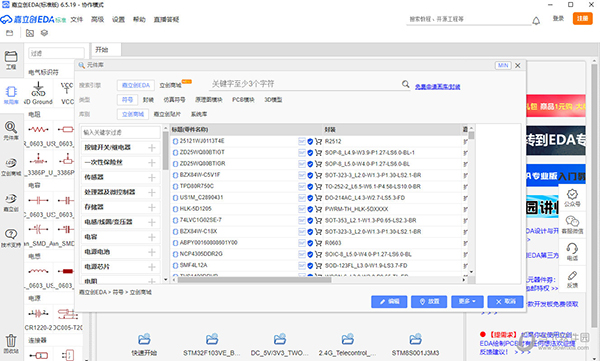The width and height of the screenshot is (600, 361).
Task: Expand 一次性保险丝 category
Action: click(x=152, y=163)
